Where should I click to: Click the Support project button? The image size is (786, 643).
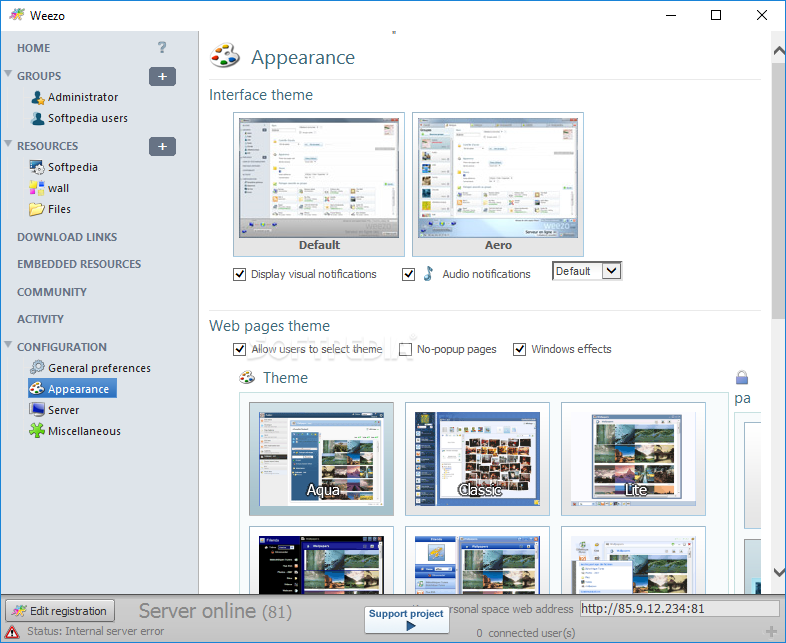[407, 619]
